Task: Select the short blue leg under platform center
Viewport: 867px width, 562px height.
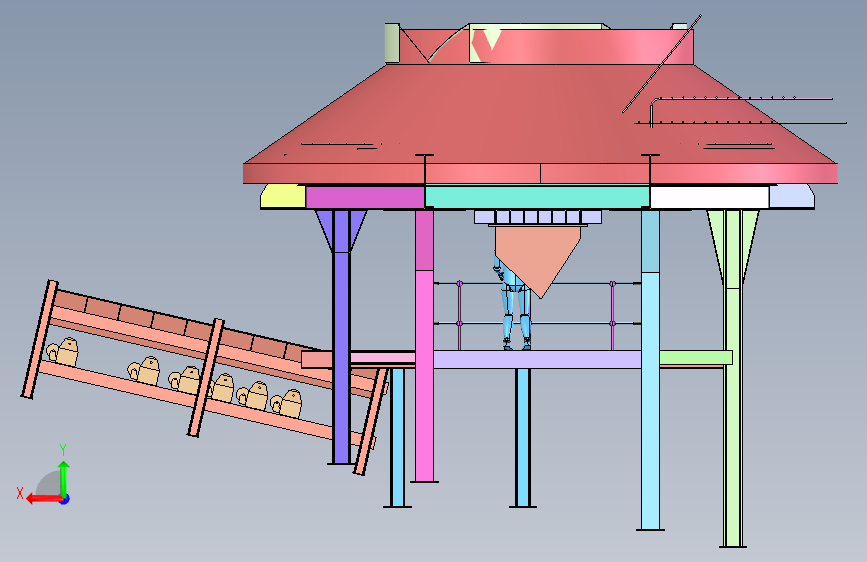Action: tap(523, 437)
